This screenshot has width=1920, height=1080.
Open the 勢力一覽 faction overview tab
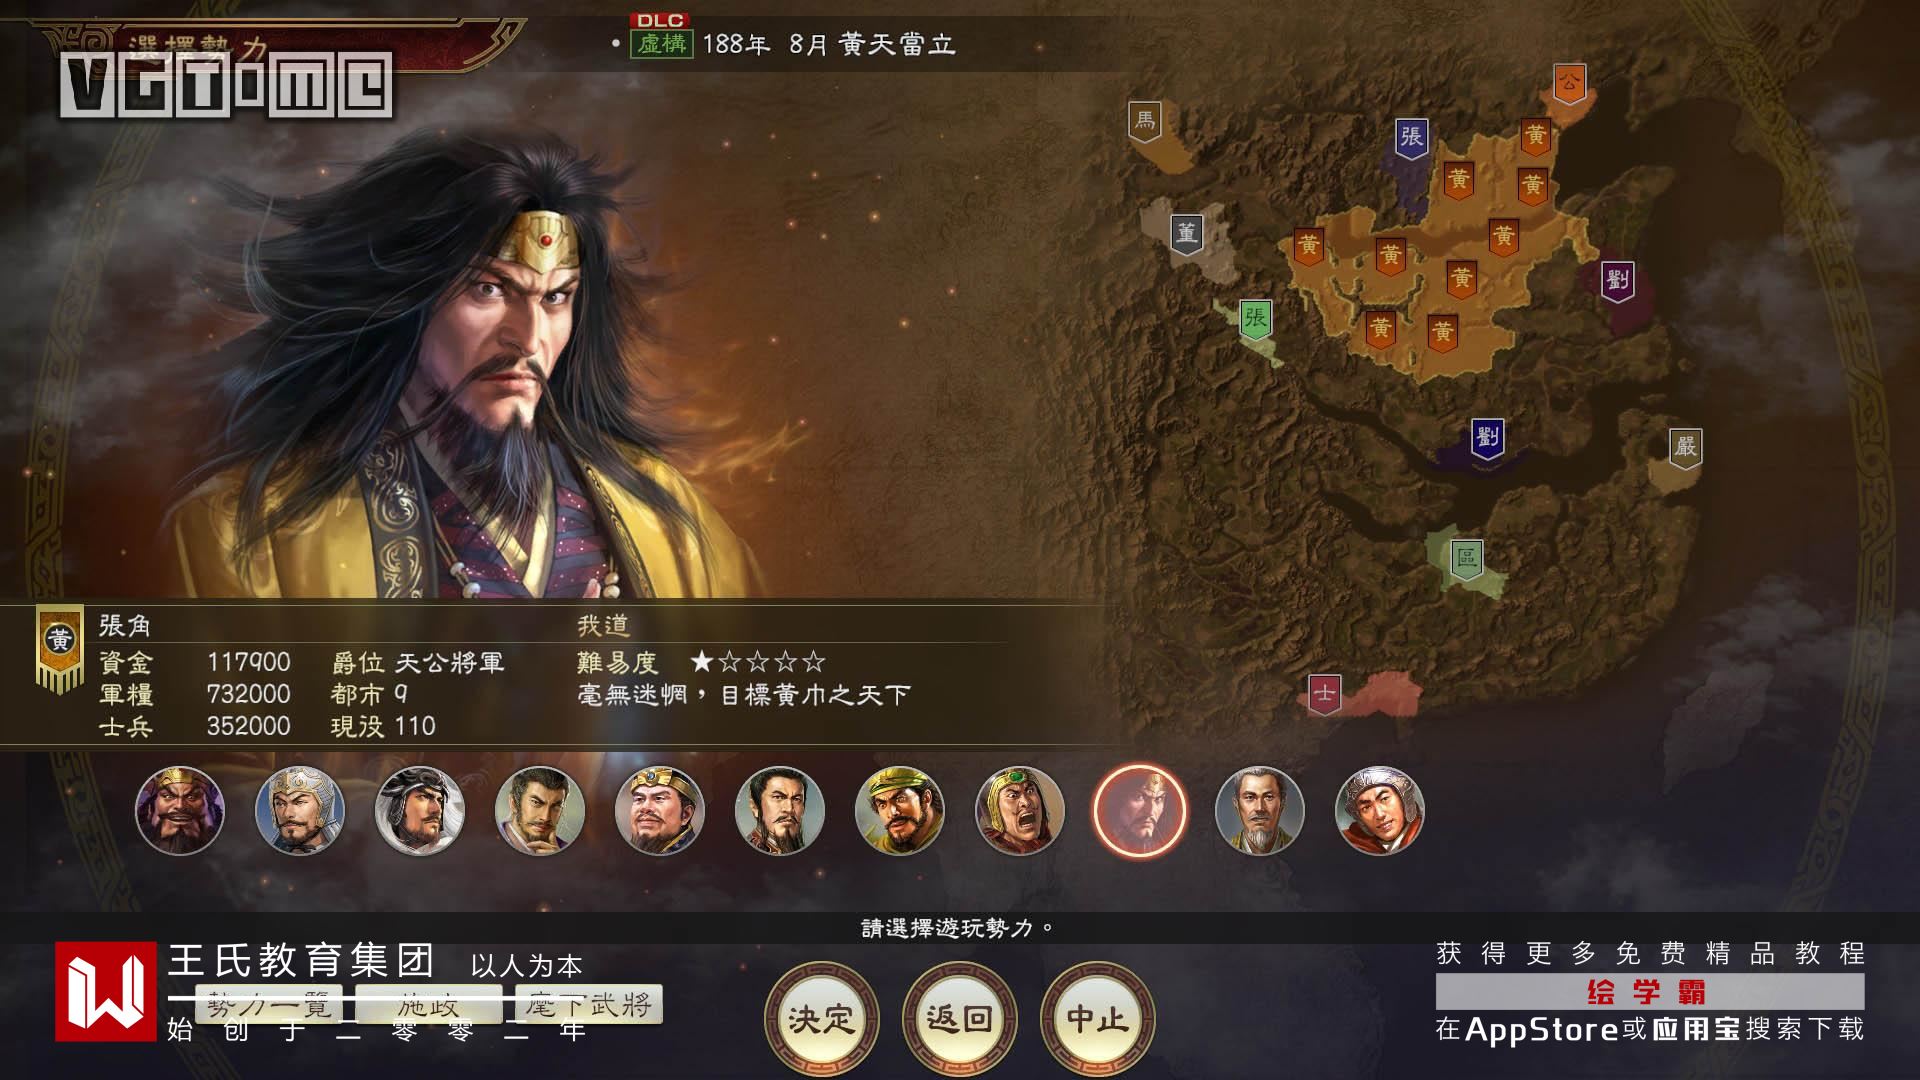click(269, 1004)
